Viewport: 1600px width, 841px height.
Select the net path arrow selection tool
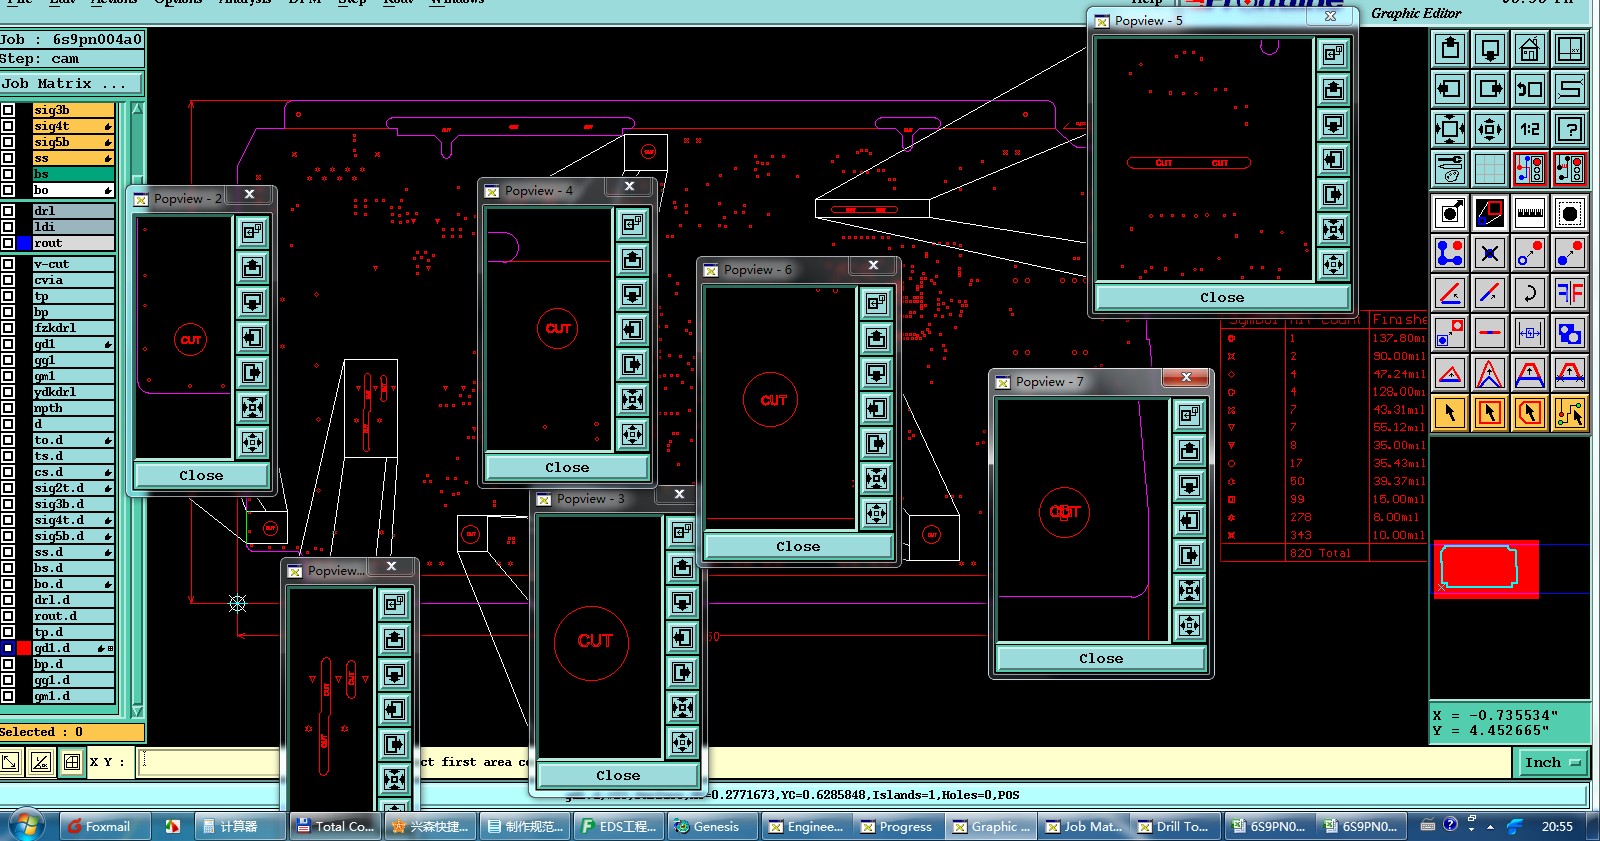[1570, 413]
